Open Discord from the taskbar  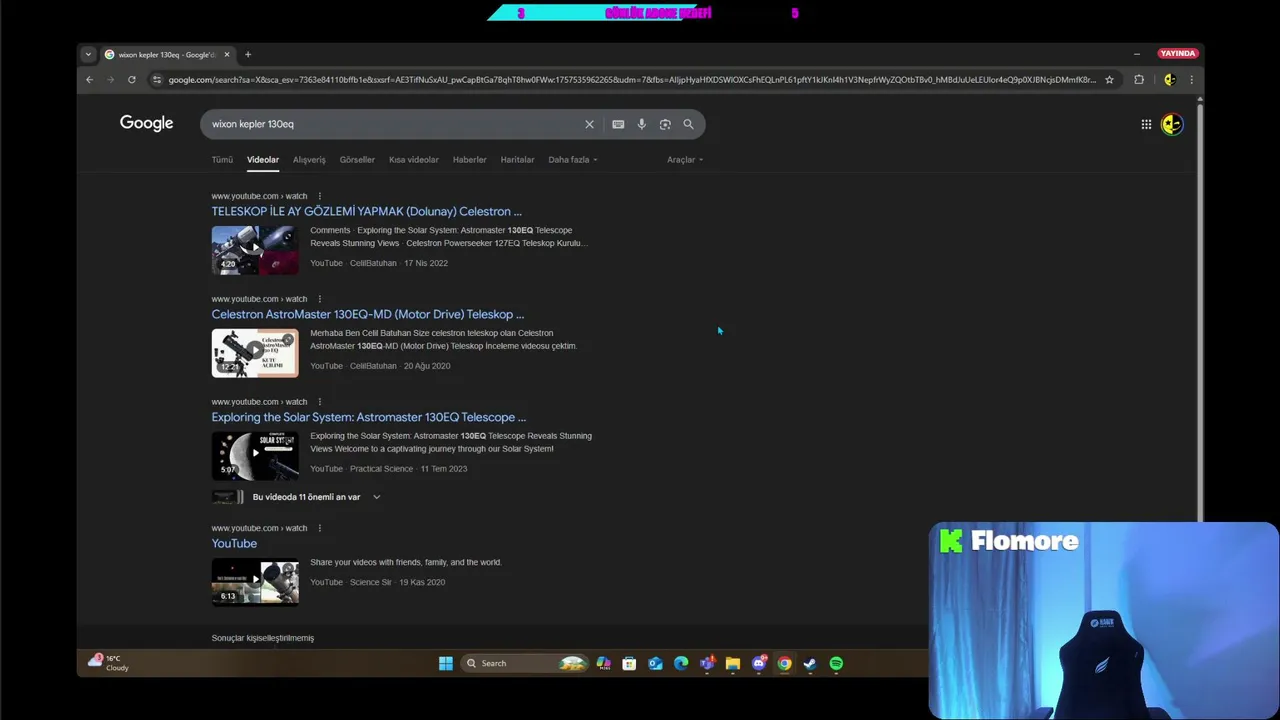(x=759, y=663)
